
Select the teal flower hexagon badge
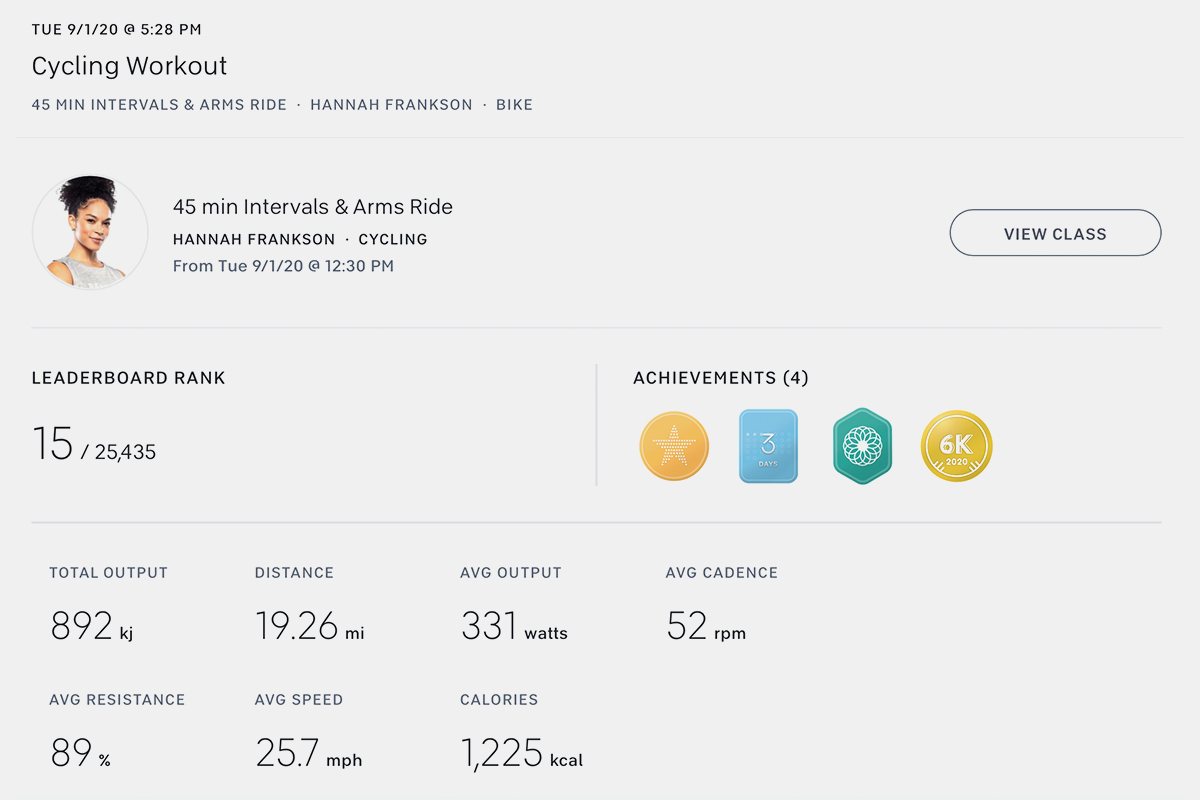[x=862, y=446]
